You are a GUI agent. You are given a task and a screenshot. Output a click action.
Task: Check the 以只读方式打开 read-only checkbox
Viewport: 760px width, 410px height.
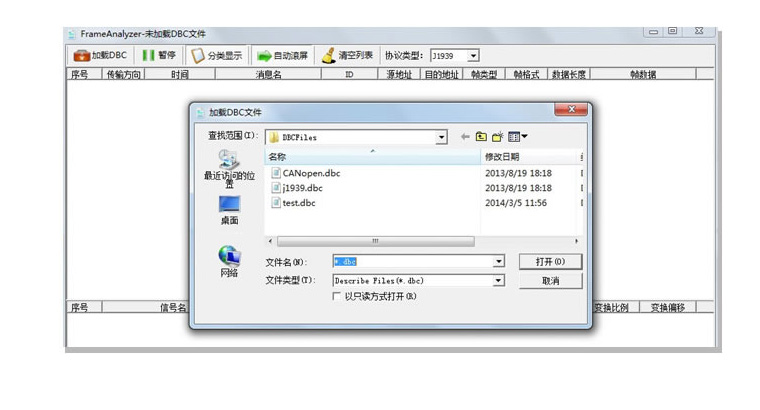tap(336, 296)
